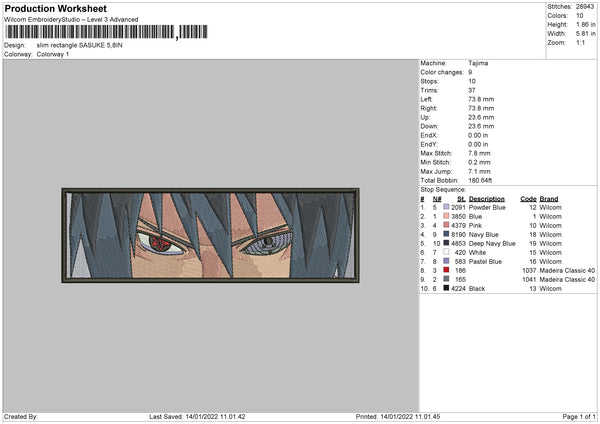
Task: Click the stitch count 8190
Action: click(458, 234)
